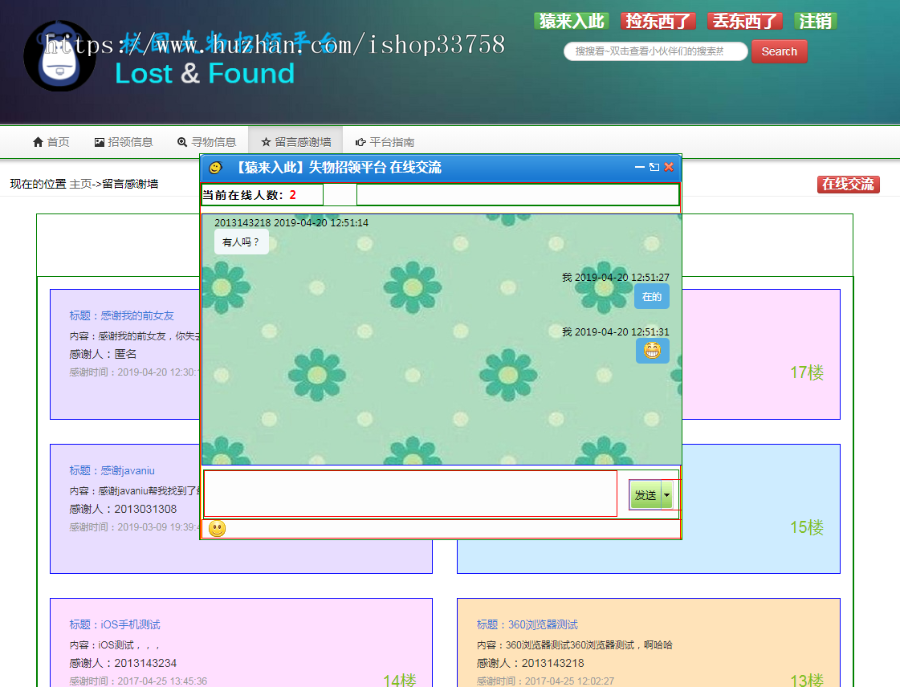Click the guide icon beside 平台指南
Image resolution: width=900 pixels, height=687 pixels.
click(x=358, y=142)
